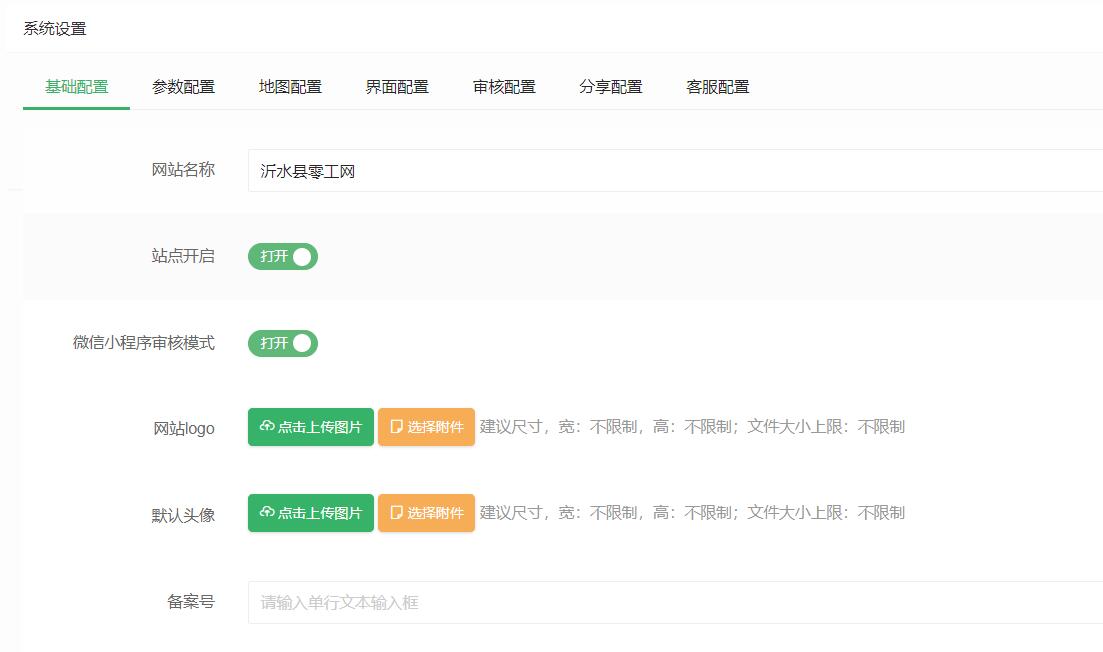Switch to the 基础配置 tab
The width and height of the screenshot is (1103, 652).
pyautogui.click(x=77, y=87)
